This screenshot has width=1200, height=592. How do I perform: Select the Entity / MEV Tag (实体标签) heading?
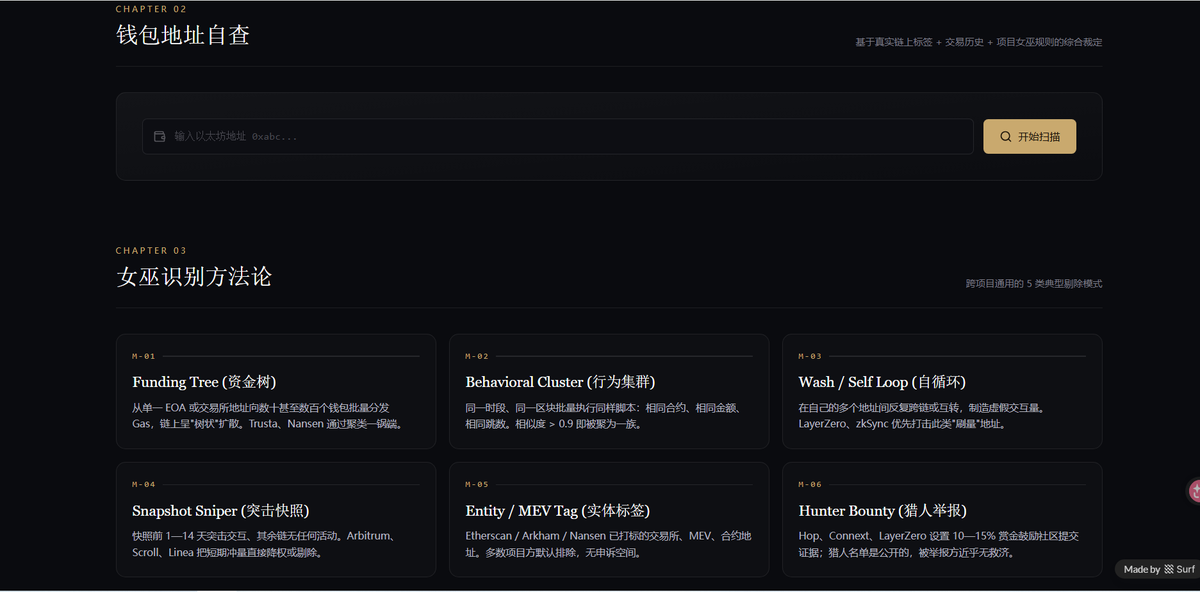(x=557, y=511)
